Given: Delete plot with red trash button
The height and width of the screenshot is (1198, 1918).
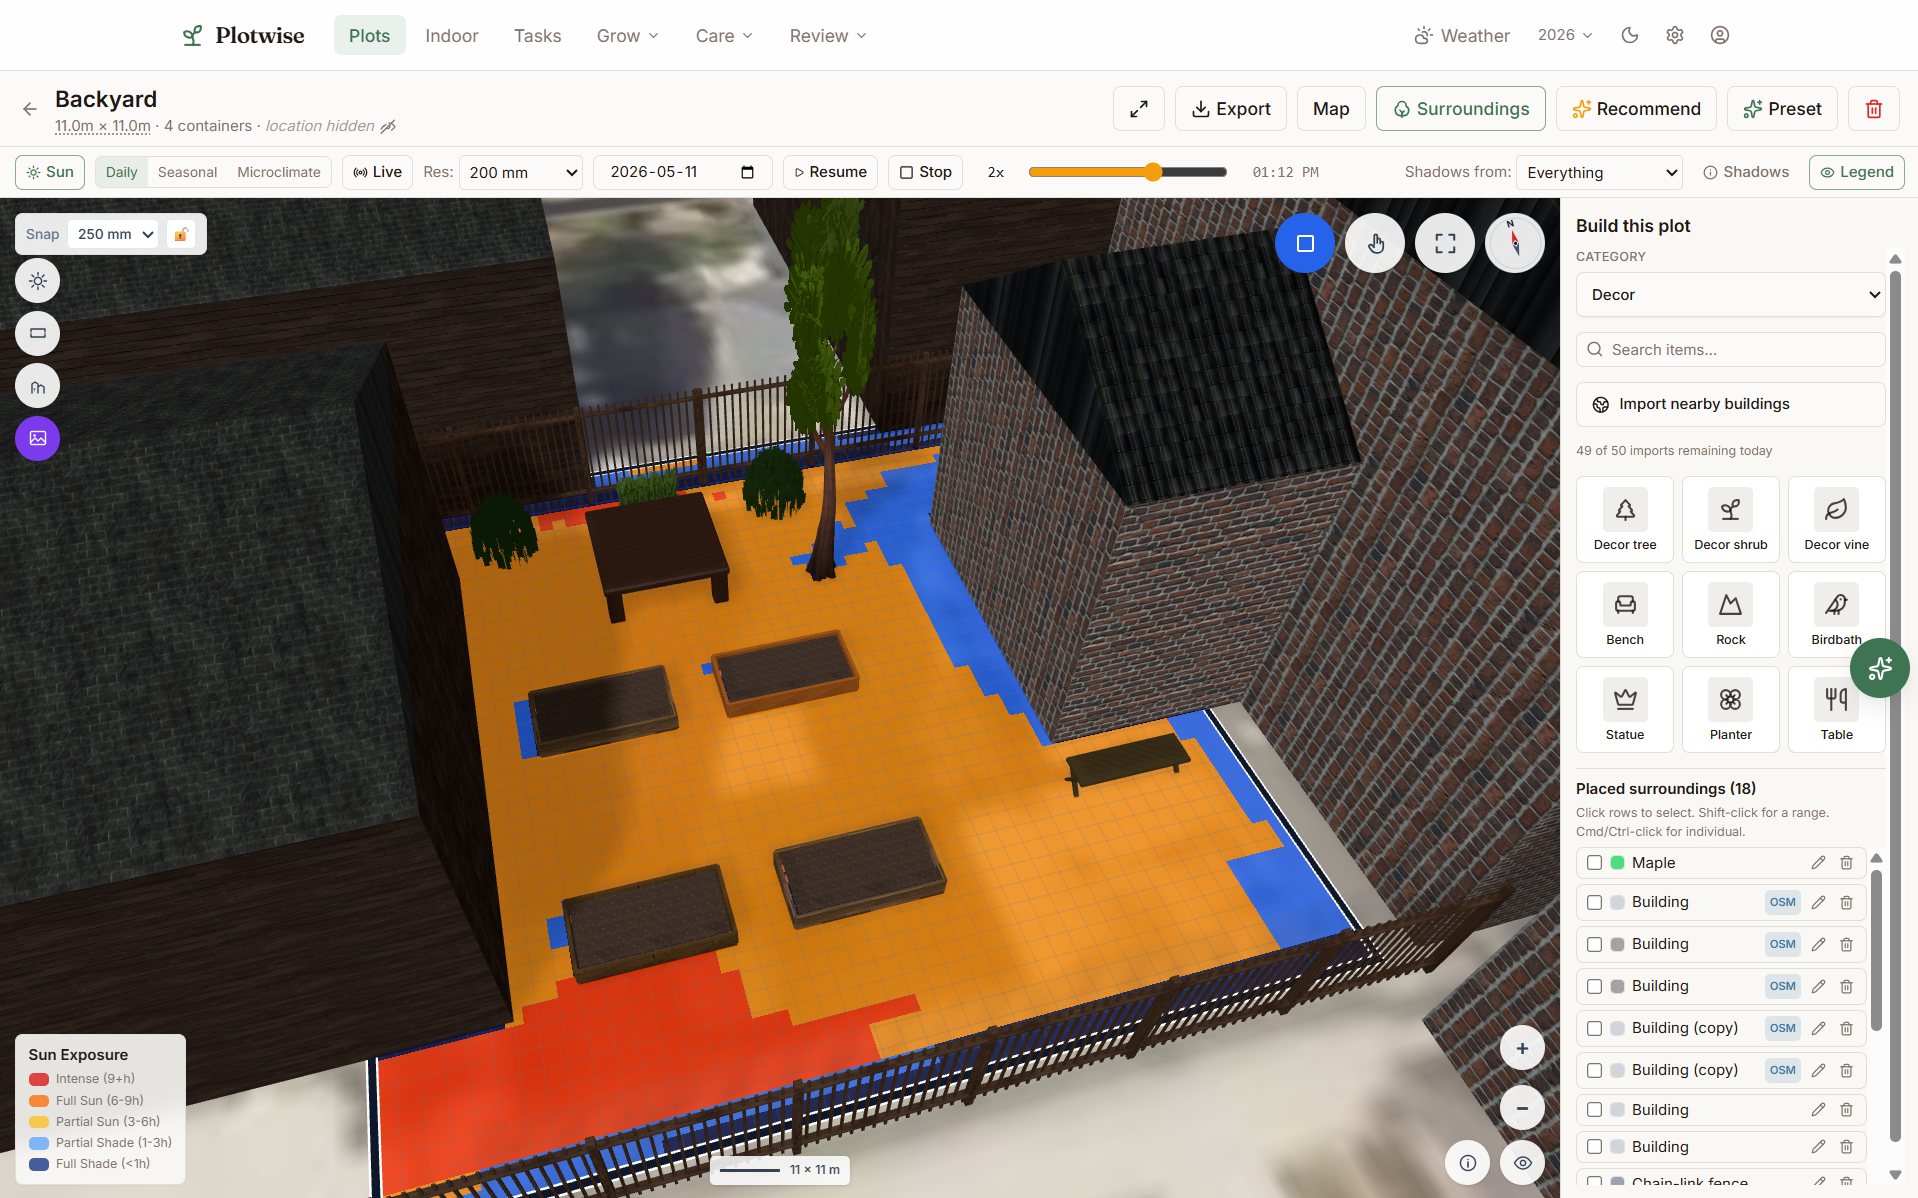Looking at the screenshot, I should click(1874, 109).
